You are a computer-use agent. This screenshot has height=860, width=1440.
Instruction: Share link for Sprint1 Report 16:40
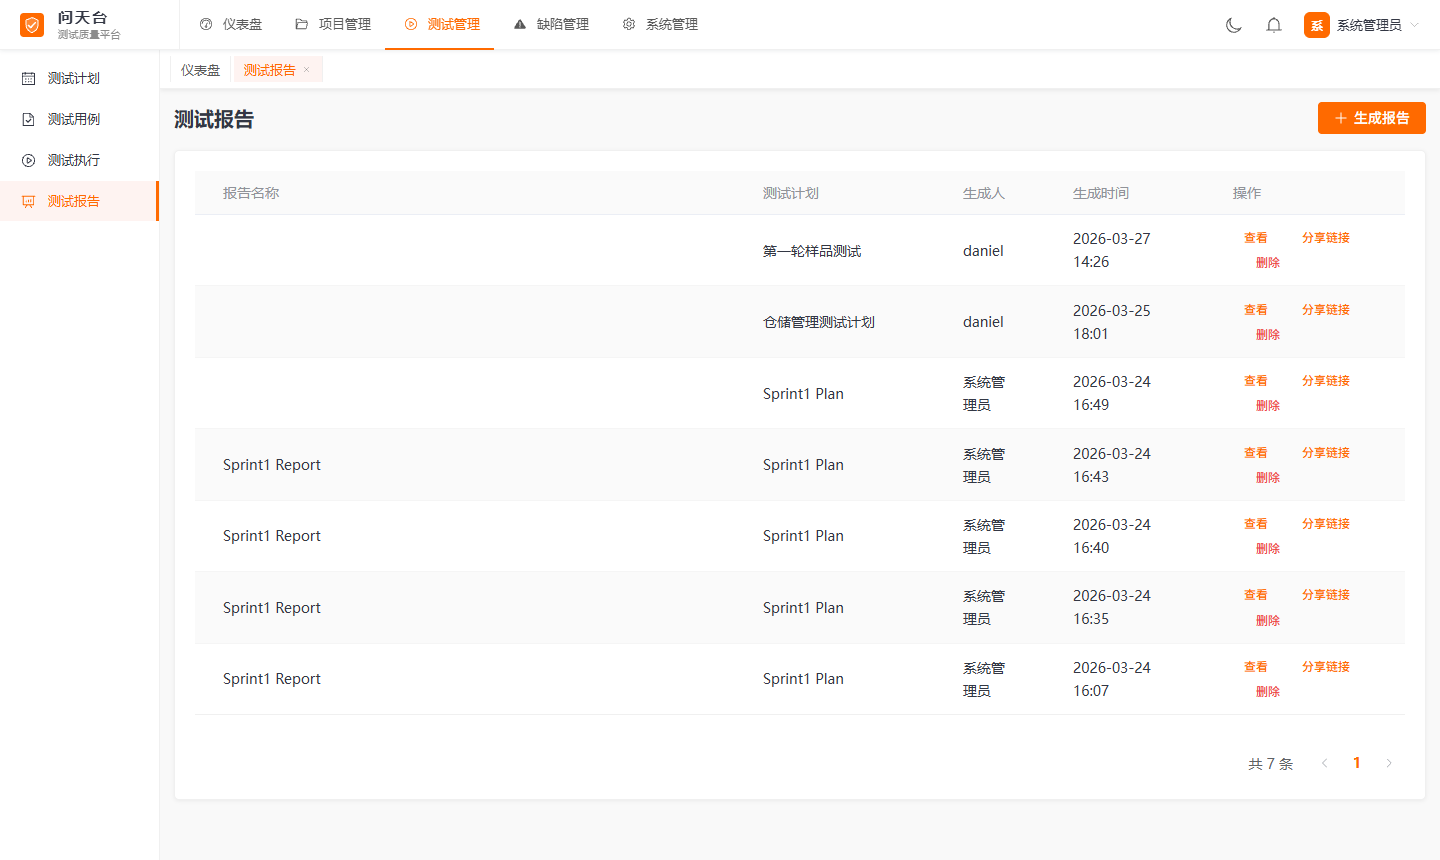pos(1326,524)
